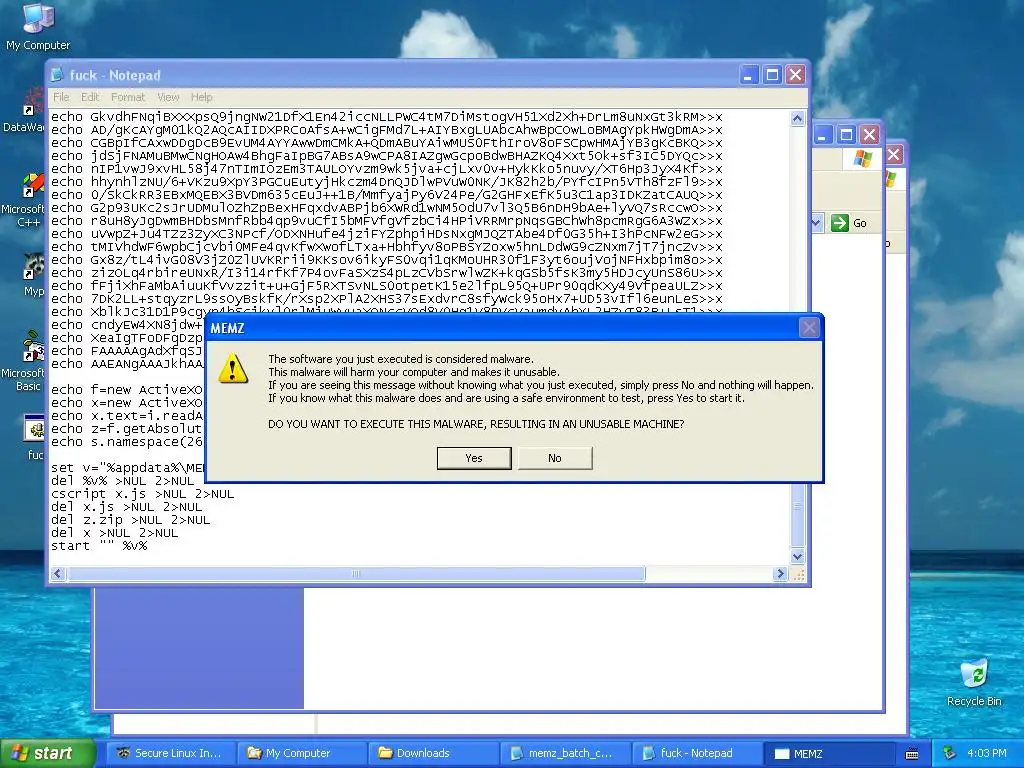Click the 4:03 PM clock
This screenshot has width=1024, height=768.
point(987,754)
